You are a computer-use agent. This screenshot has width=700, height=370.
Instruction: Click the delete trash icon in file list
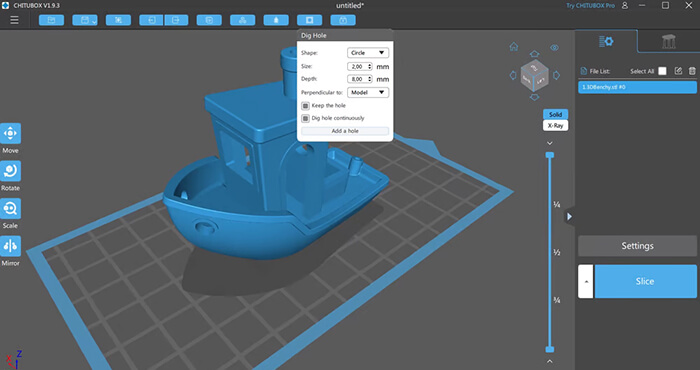pyautogui.click(x=692, y=71)
